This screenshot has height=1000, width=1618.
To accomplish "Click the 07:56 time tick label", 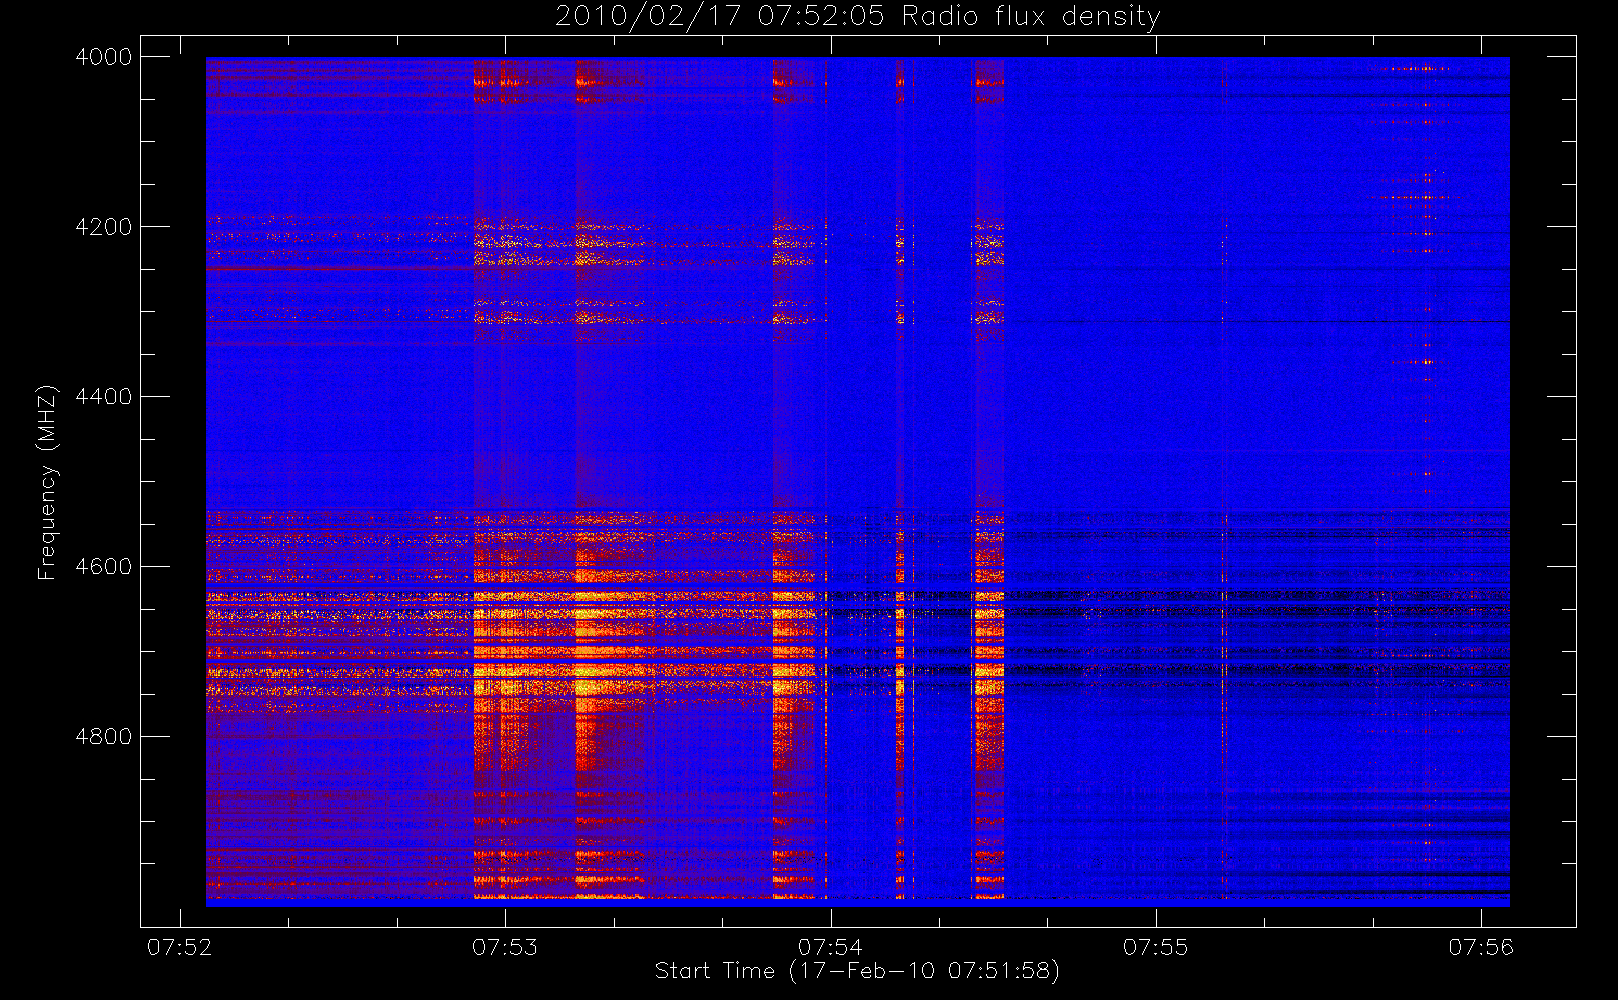I will [x=1481, y=947].
